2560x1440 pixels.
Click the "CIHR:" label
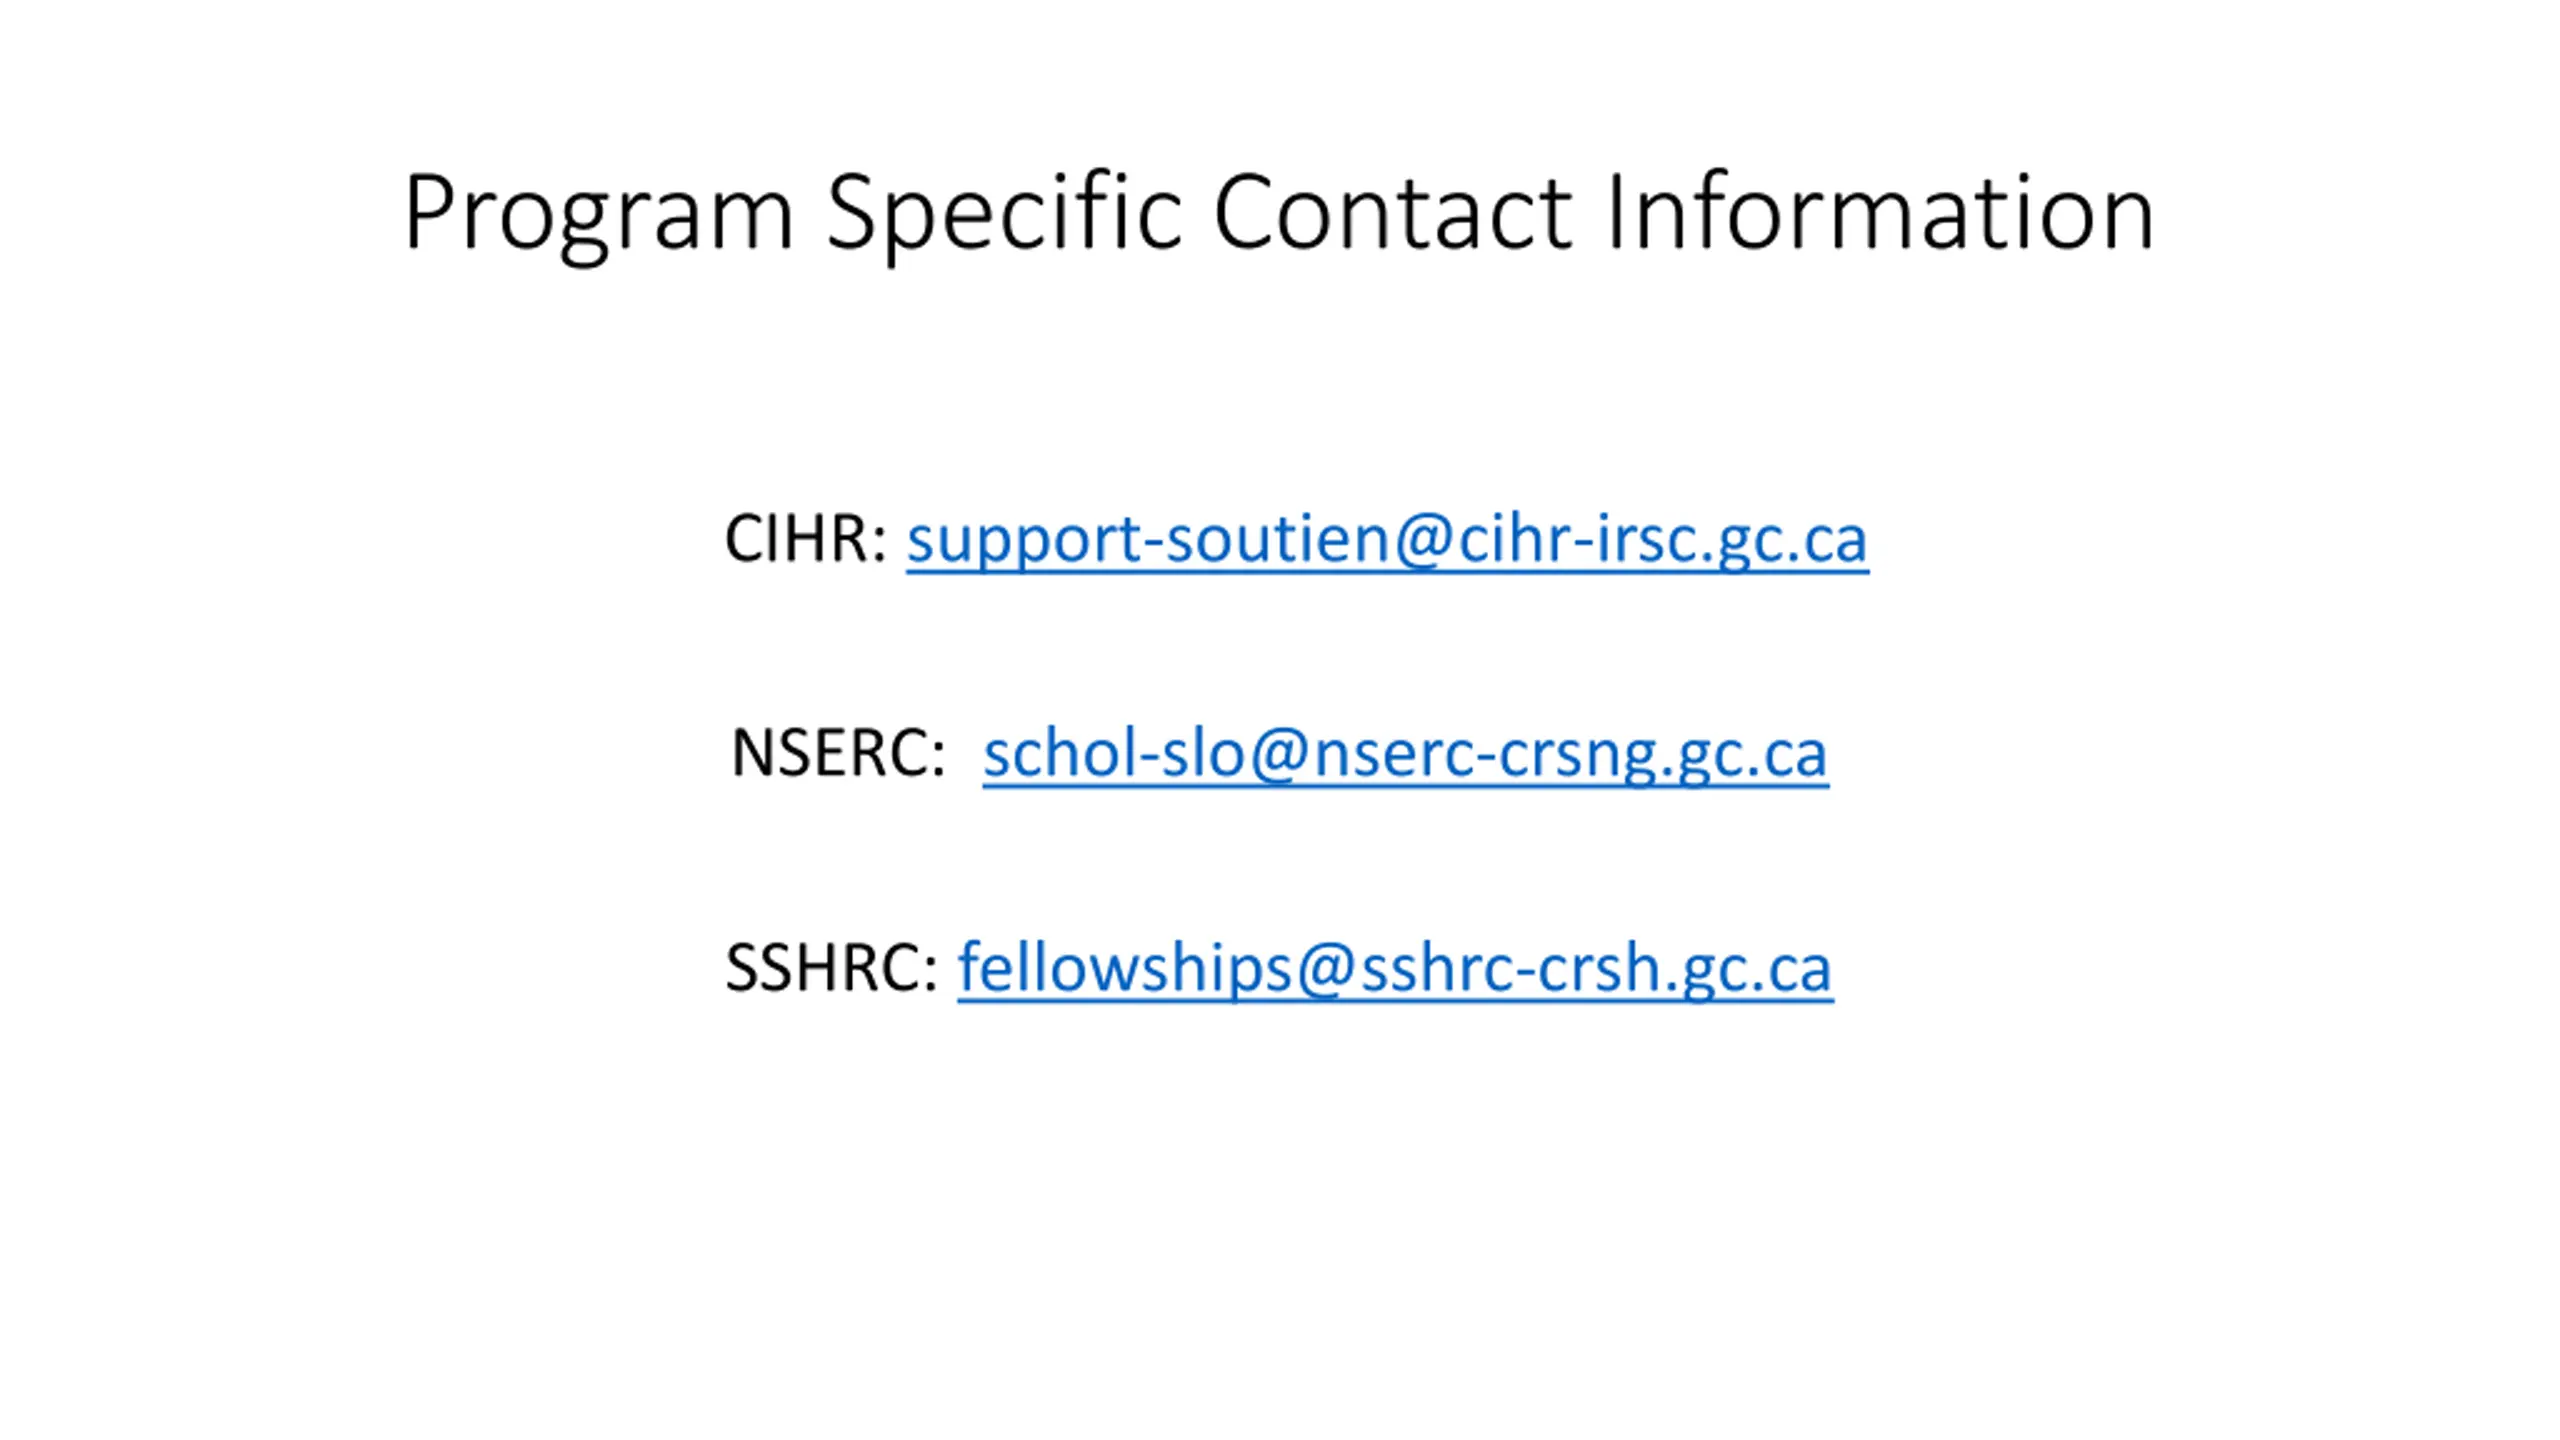tap(806, 540)
